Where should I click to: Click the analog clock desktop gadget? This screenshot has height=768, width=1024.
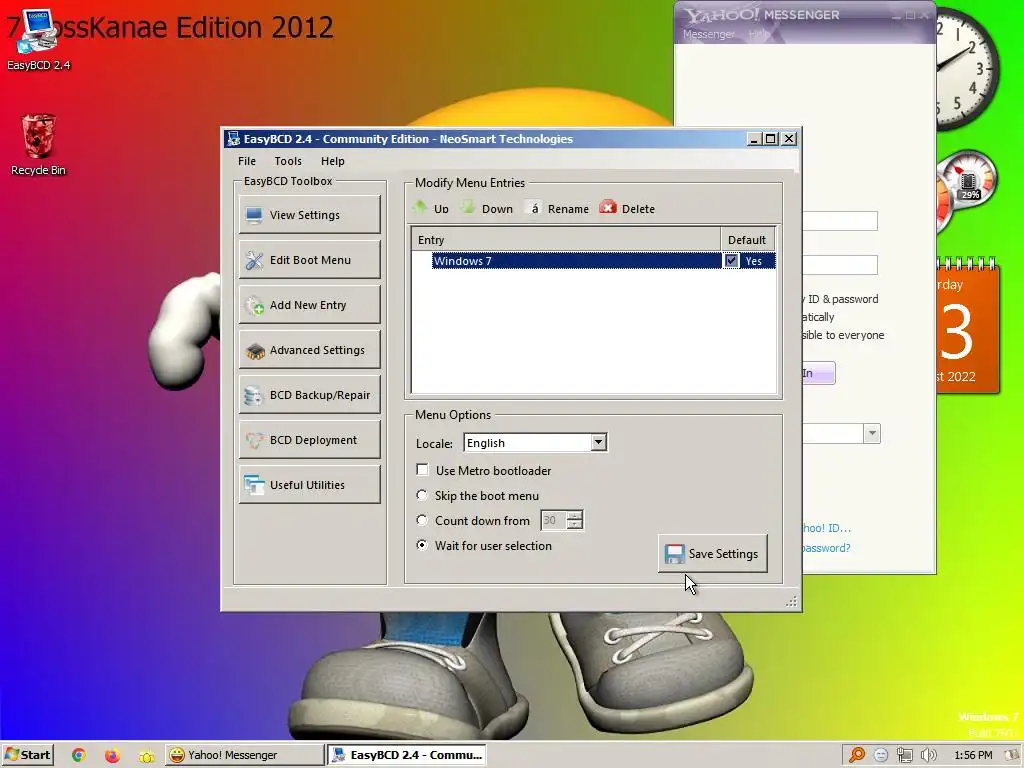(x=968, y=69)
